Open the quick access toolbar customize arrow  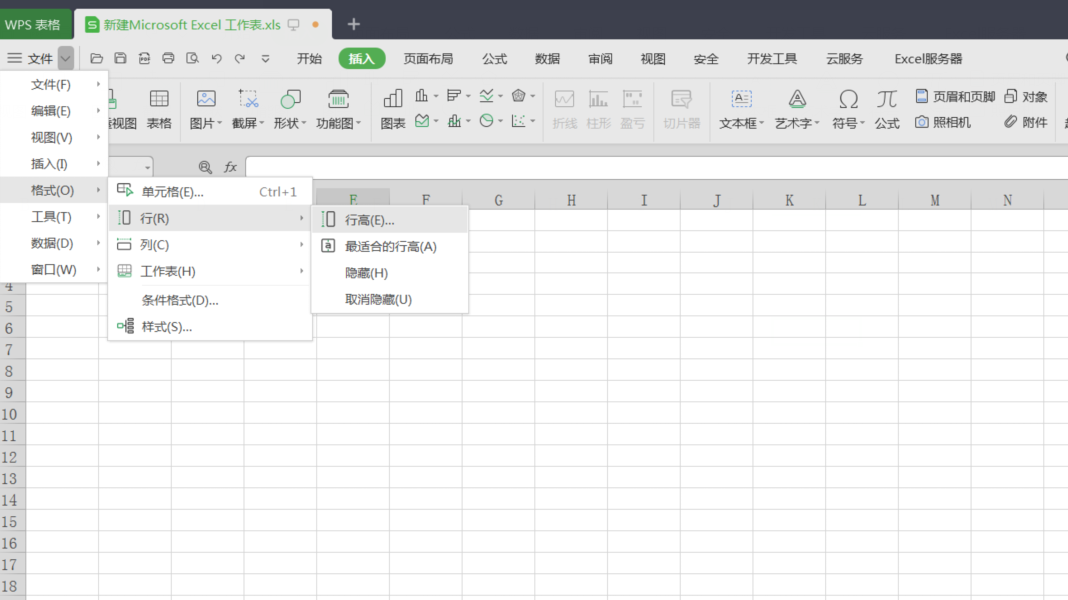tap(266, 59)
